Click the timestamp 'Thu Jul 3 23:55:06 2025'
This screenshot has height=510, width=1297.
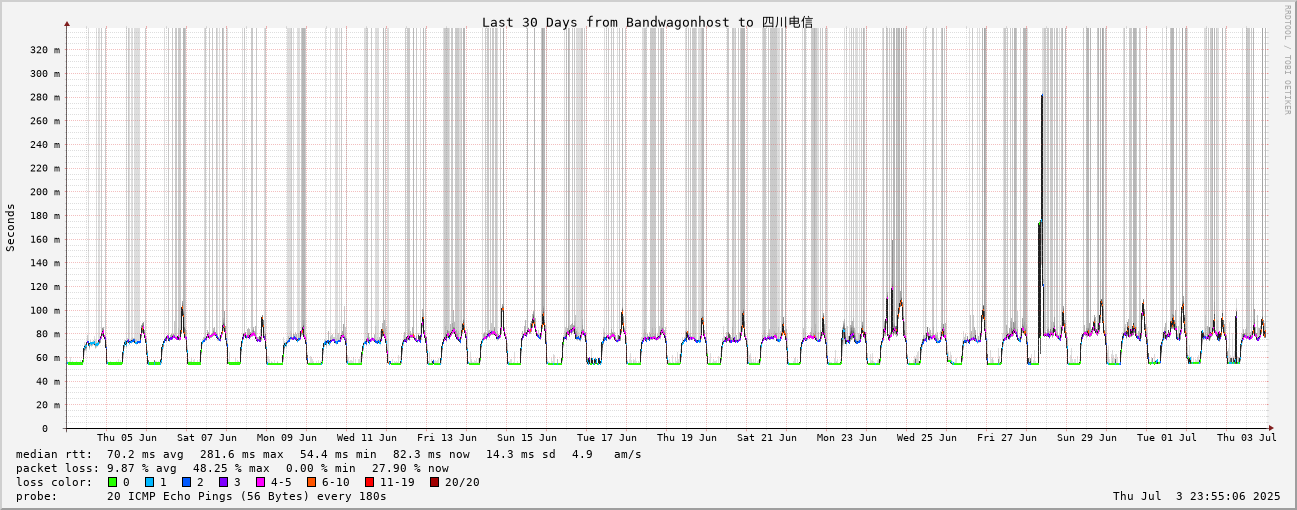pyautogui.click(x=1196, y=496)
